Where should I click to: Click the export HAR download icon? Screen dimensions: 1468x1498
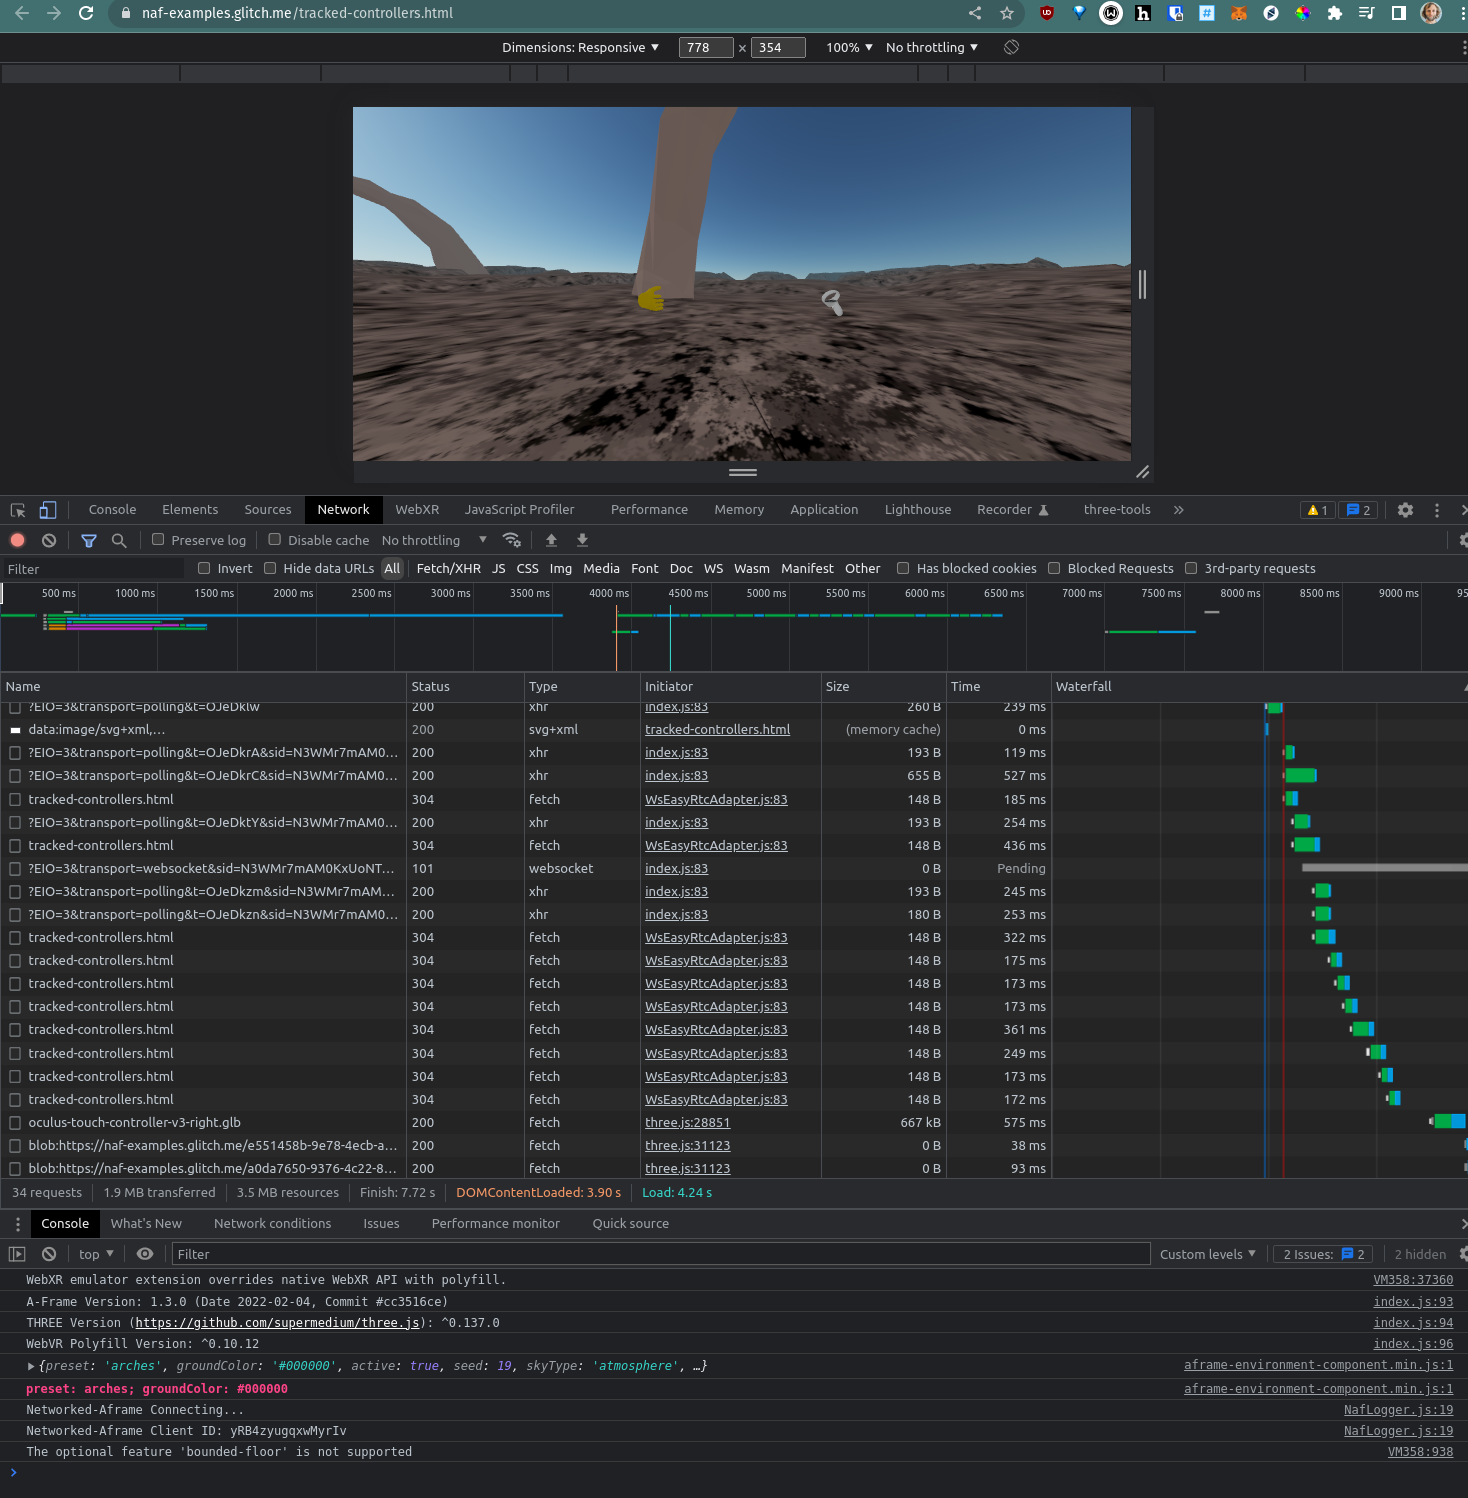pos(582,540)
